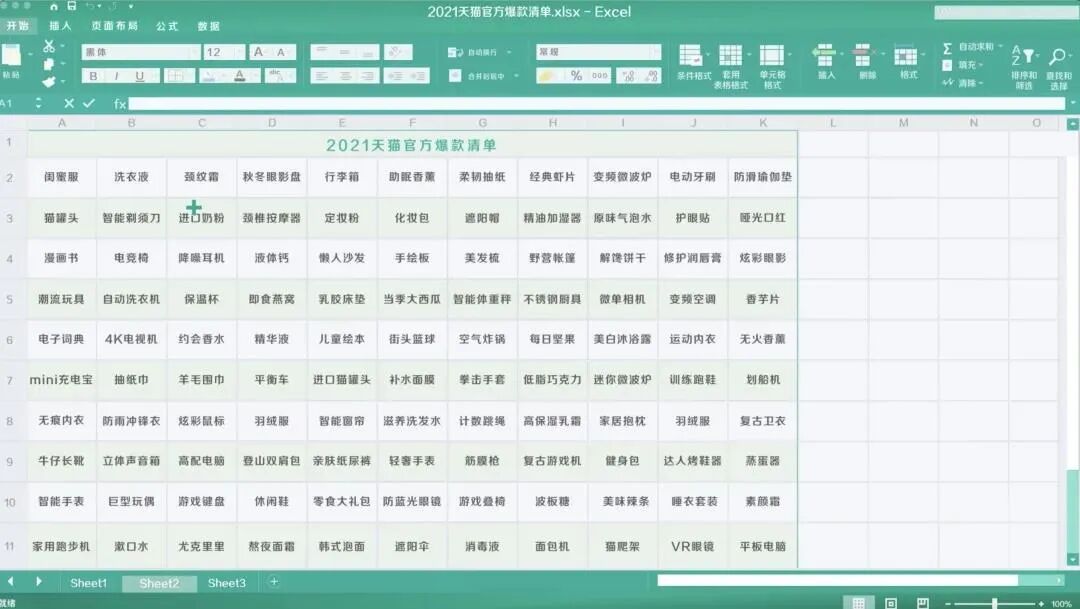Expand the fill color dropdown arrow
This screenshot has width=1080, height=609.
(x=224, y=75)
